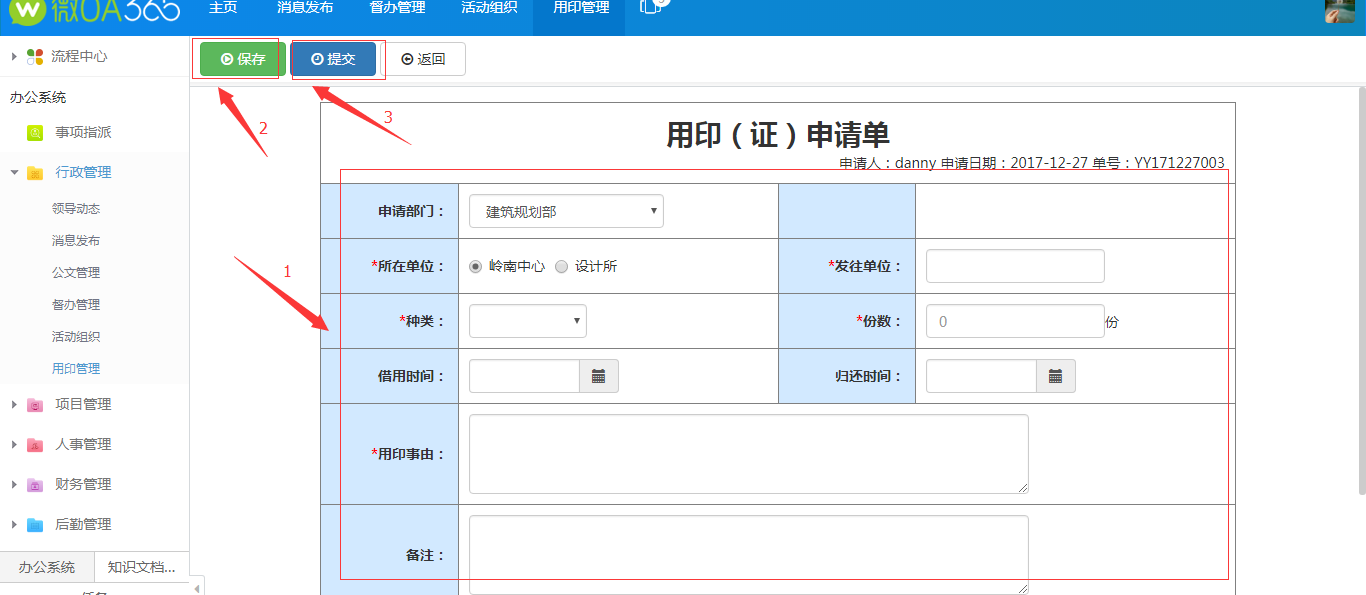
Task: Click the 流程中心 colored dots icon
Action: point(35,57)
